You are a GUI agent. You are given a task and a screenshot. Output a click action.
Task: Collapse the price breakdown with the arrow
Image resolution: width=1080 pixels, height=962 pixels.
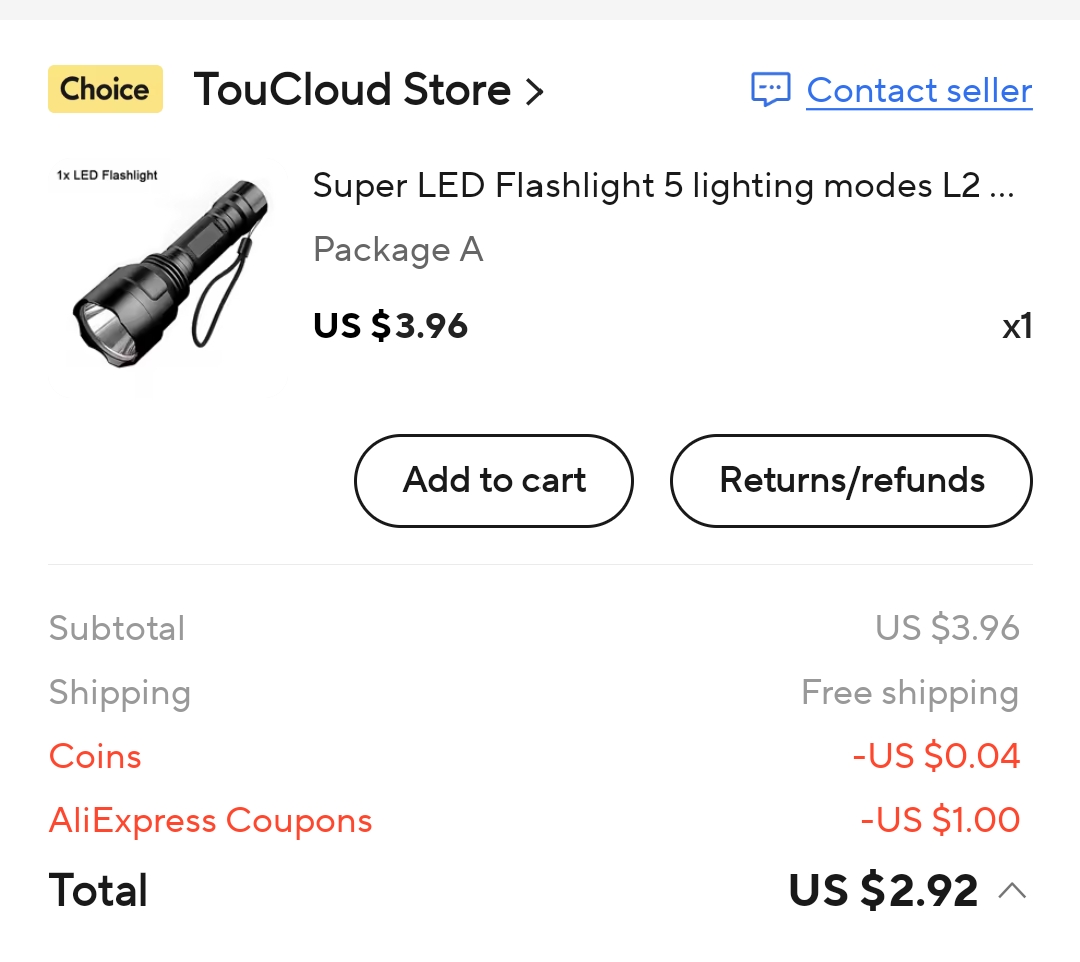click(x=1012, y=890)
